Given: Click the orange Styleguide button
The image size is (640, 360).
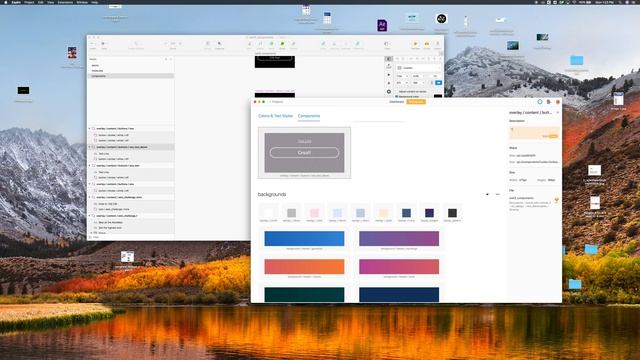Looking at the screenshot, I should (416, 102).
